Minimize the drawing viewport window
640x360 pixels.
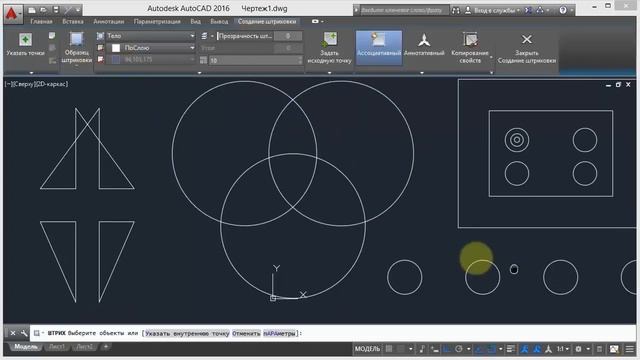[608, 85]
